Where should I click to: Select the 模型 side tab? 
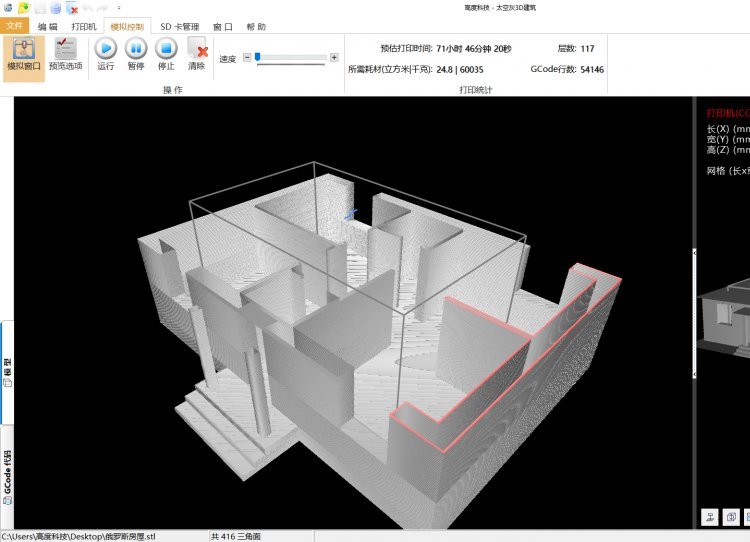[7, 371]
